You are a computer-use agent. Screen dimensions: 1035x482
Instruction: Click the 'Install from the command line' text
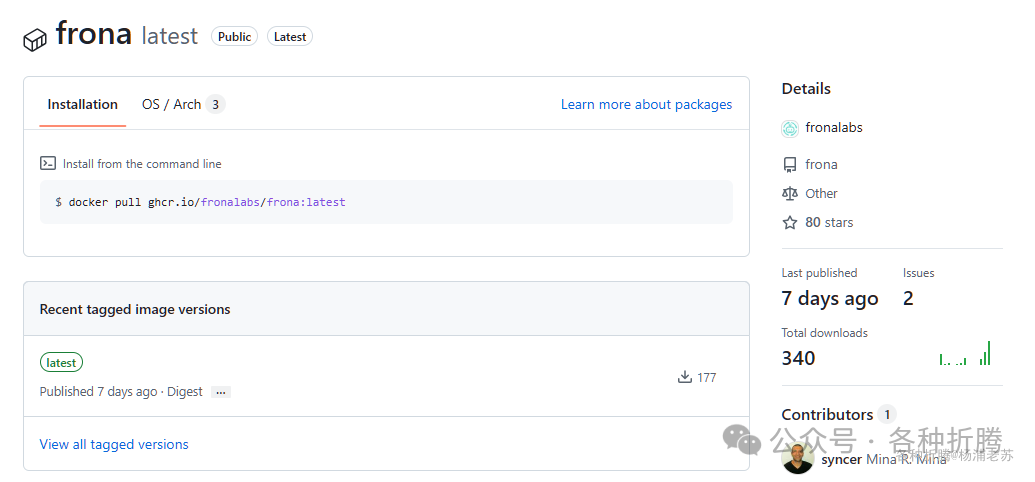point(142,164)
